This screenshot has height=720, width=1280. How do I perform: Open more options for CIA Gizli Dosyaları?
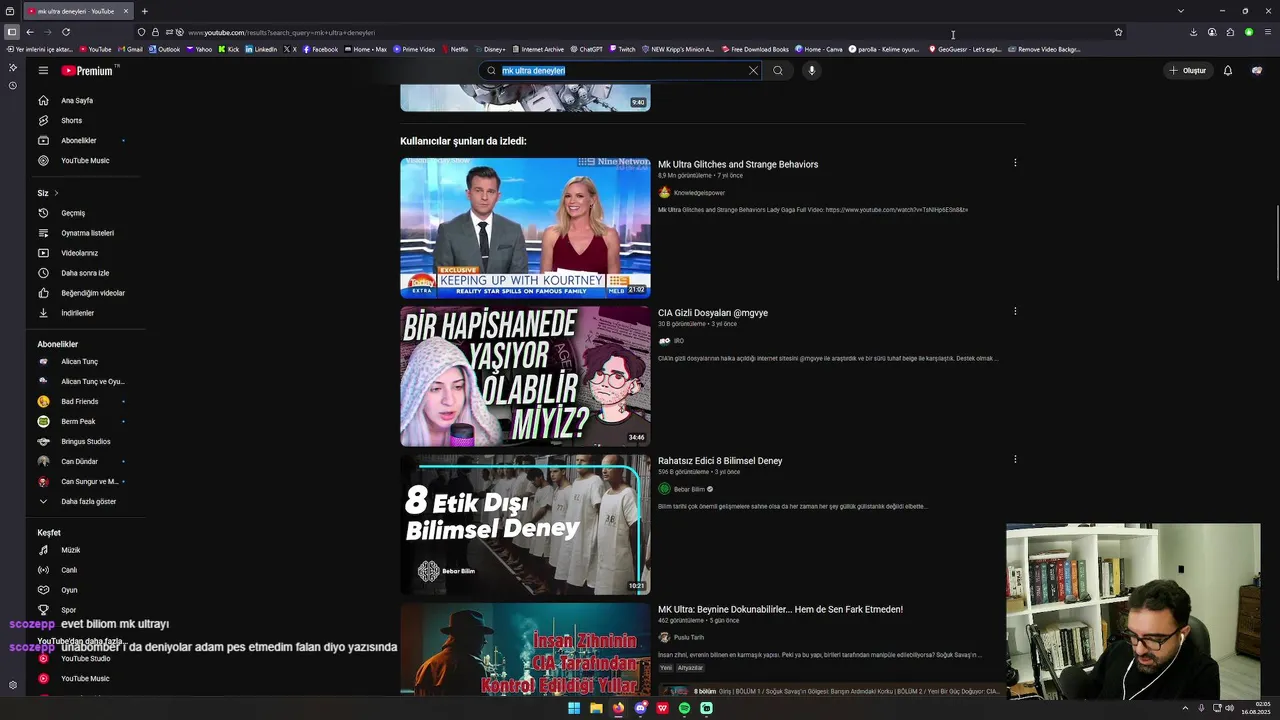tap(1015, 311)
